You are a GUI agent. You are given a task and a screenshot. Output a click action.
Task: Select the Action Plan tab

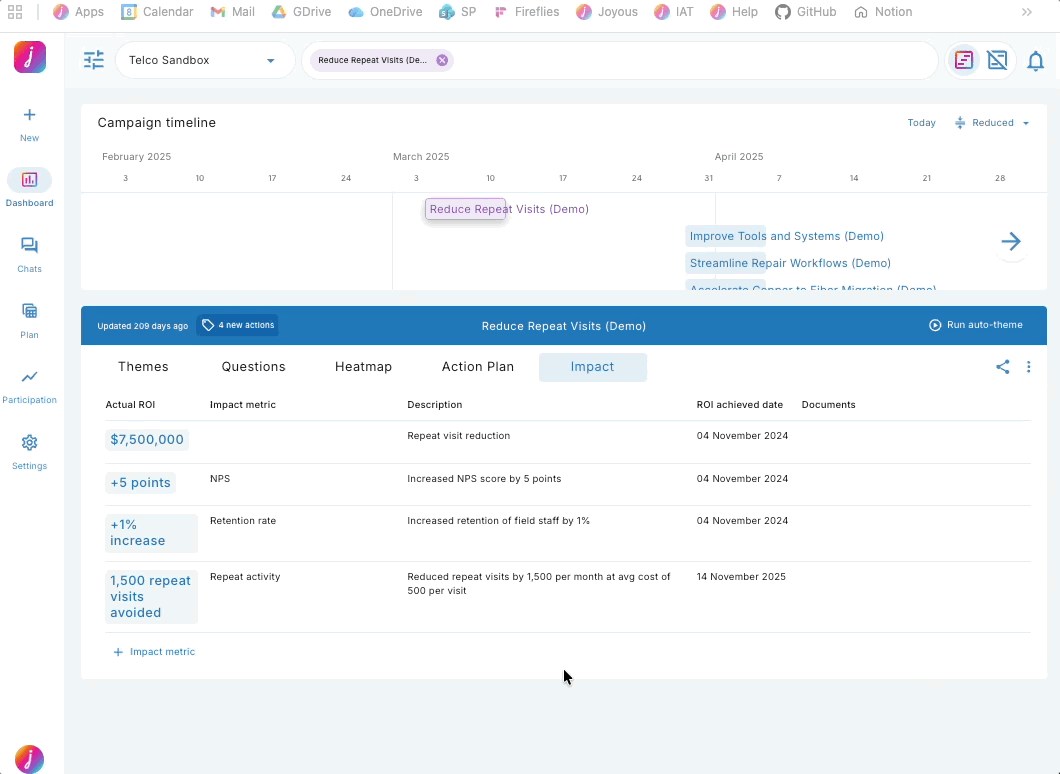click(x=478, y=367)
